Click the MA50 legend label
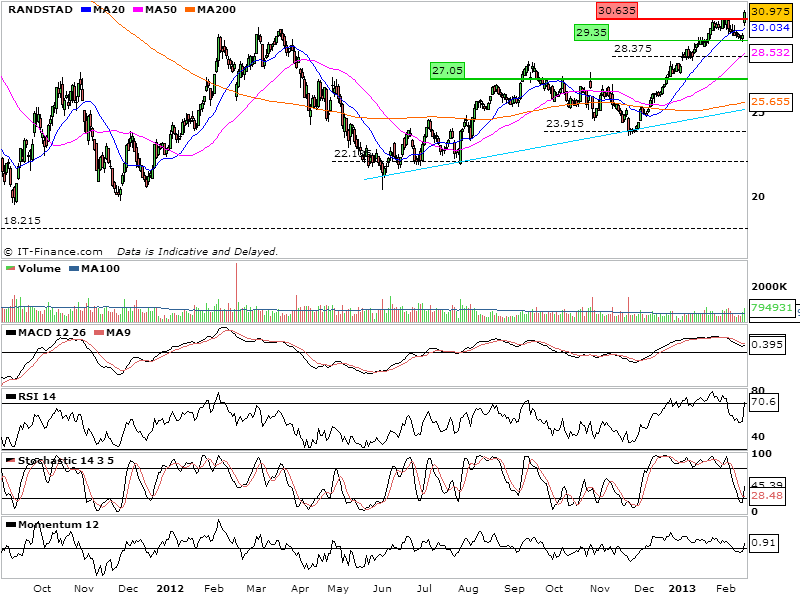The image size is (800, 600). pyautogui.click(x=161, y=10)
